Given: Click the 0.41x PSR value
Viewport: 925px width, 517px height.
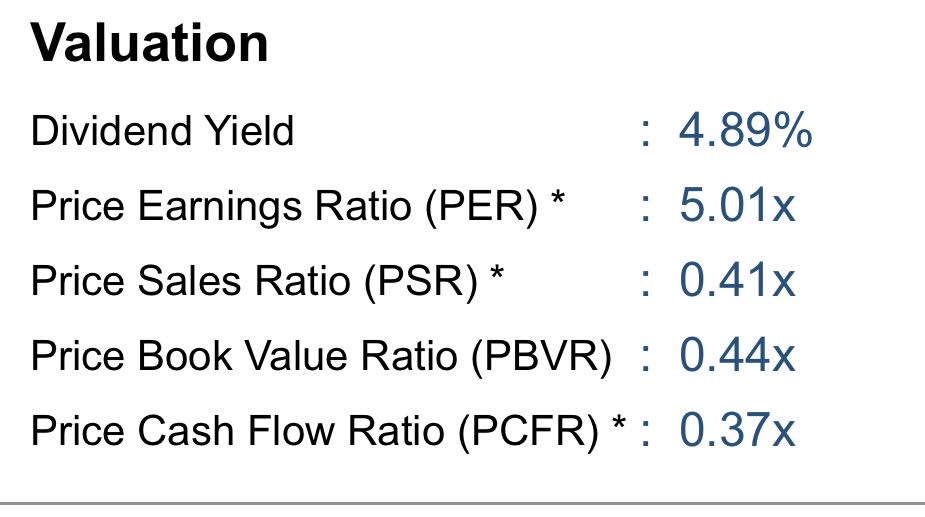Looking at the screenshot, I should pyautogui.click(x=737, y=281).
